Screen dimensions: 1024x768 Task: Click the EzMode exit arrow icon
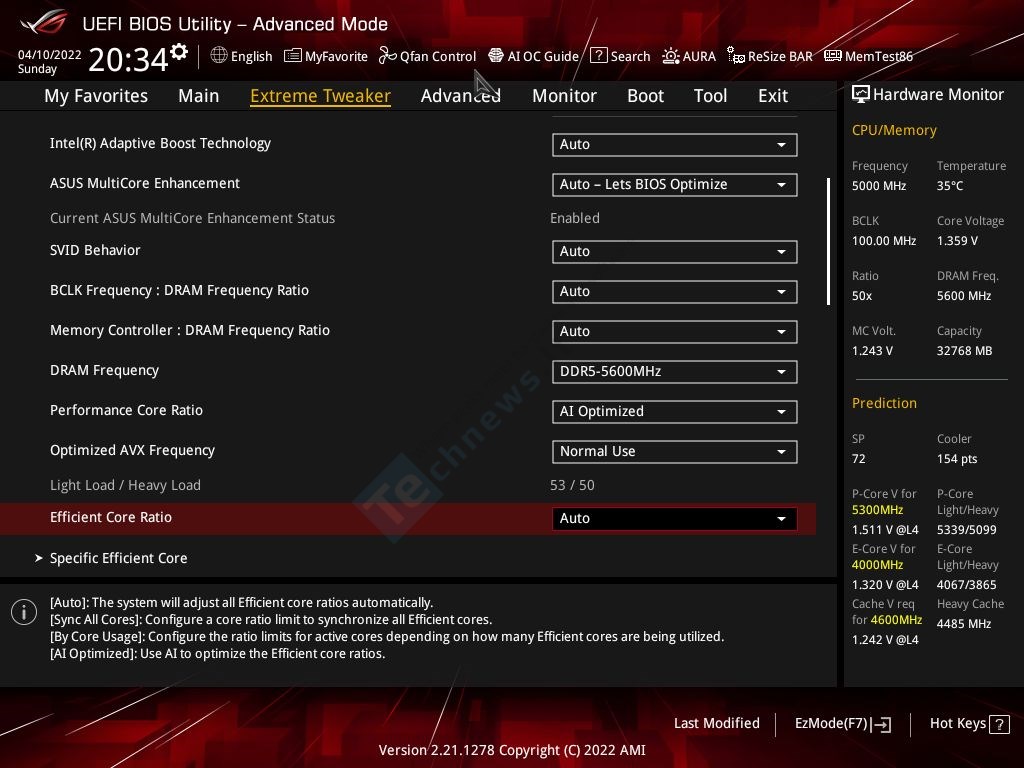tap(882, 724)
